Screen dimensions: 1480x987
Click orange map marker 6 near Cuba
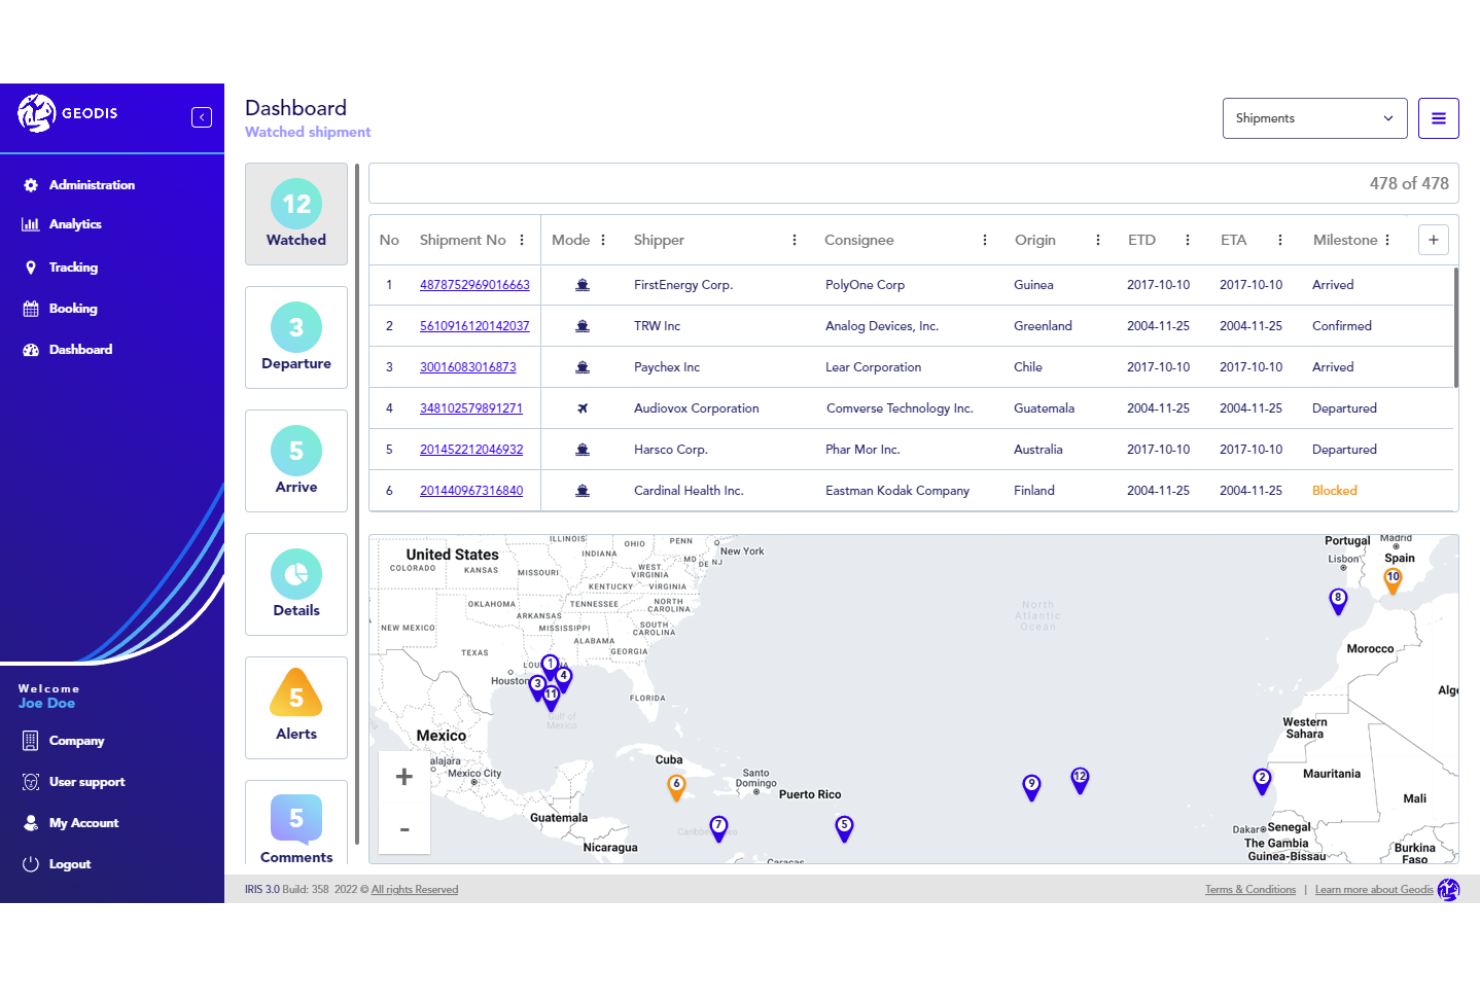click(677, 787)
